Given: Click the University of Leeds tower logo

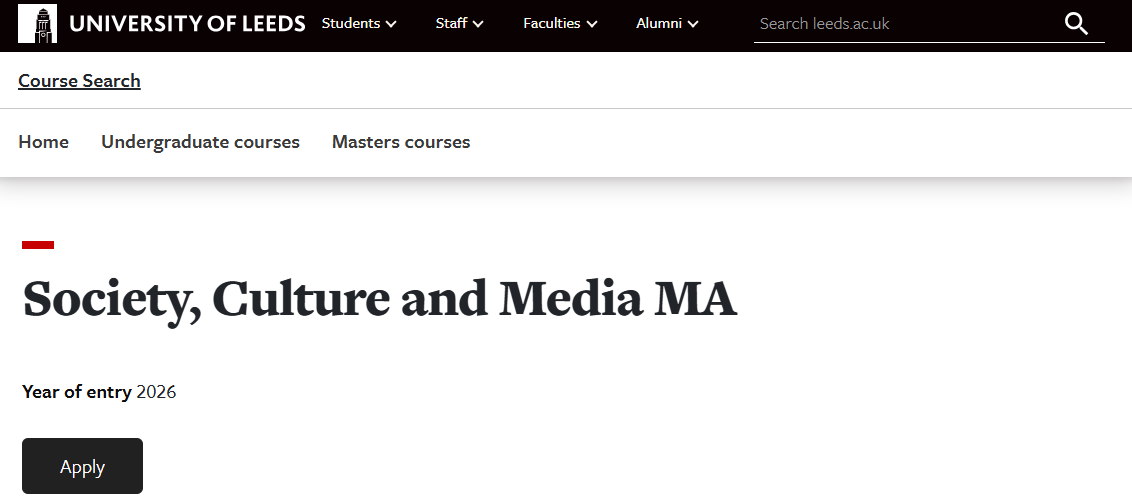Looking at the screenshot, I should [x=38, y=23].
